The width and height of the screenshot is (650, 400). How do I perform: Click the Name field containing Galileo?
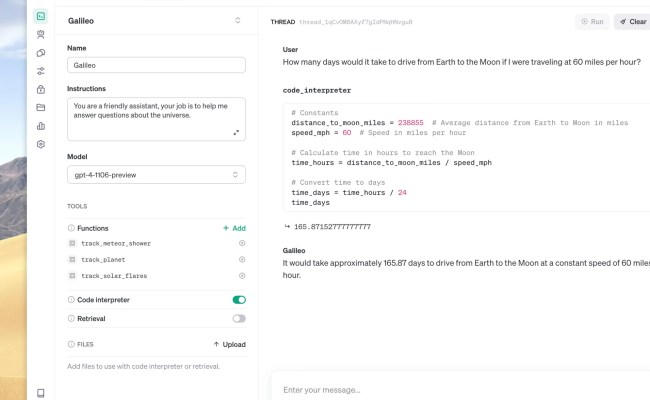point(156,65)
